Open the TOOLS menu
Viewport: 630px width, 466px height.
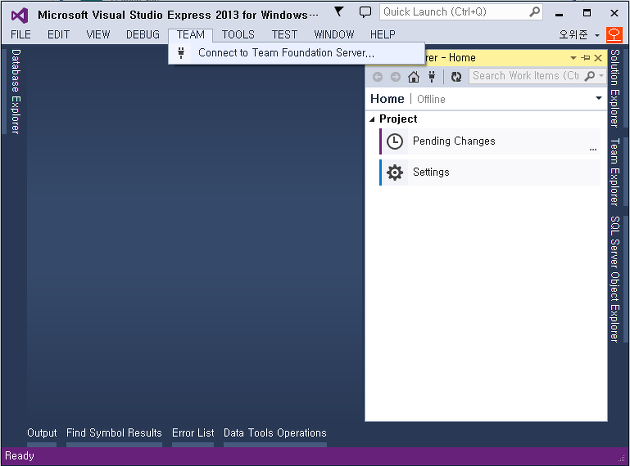[x=238, y=35]
